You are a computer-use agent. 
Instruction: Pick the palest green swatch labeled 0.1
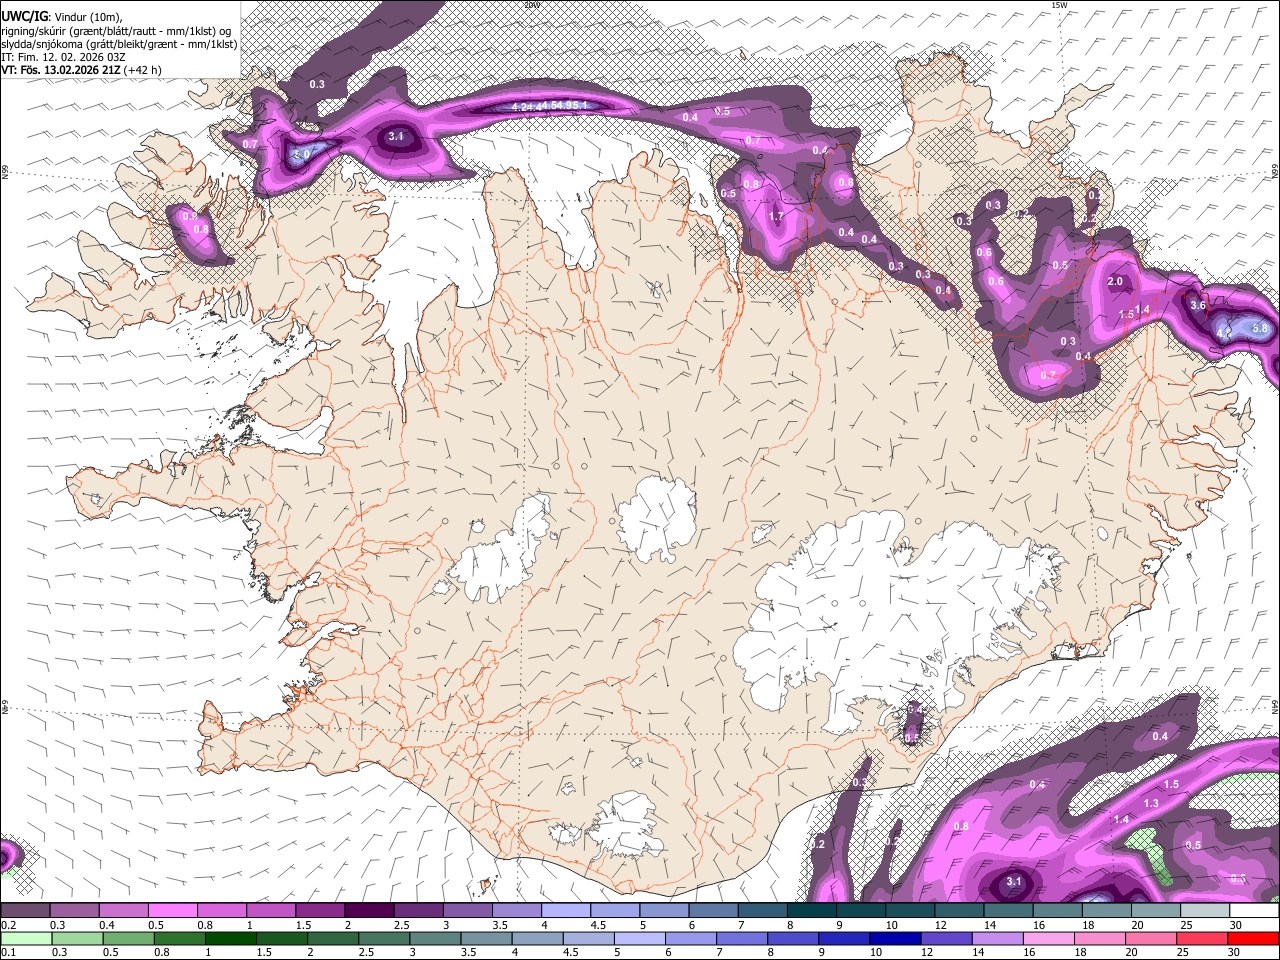[x=25, y=938]
